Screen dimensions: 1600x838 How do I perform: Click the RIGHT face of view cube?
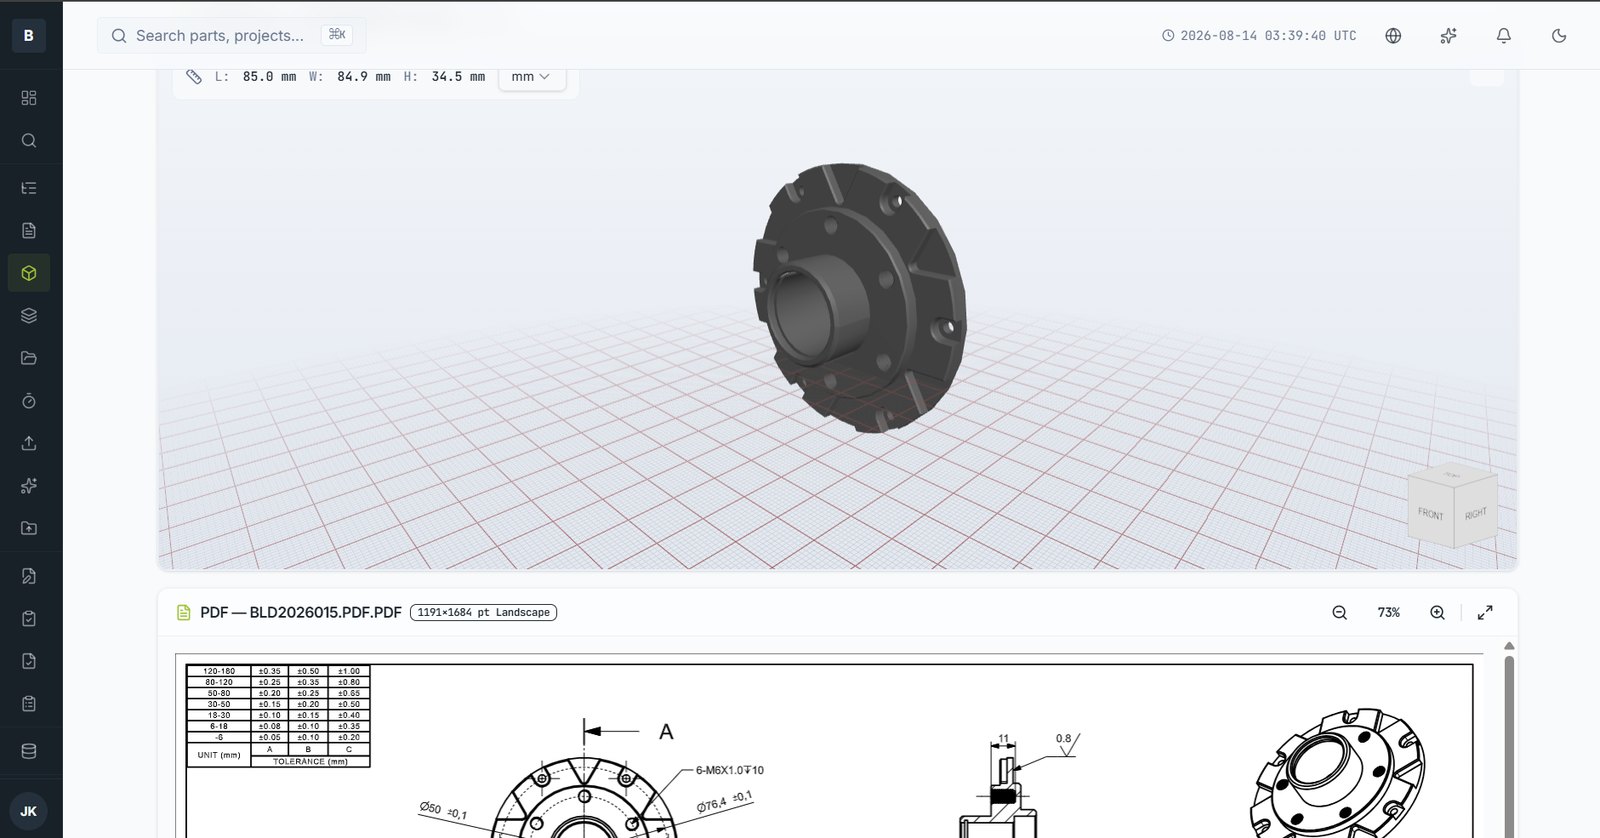[x=1476, y=513]
